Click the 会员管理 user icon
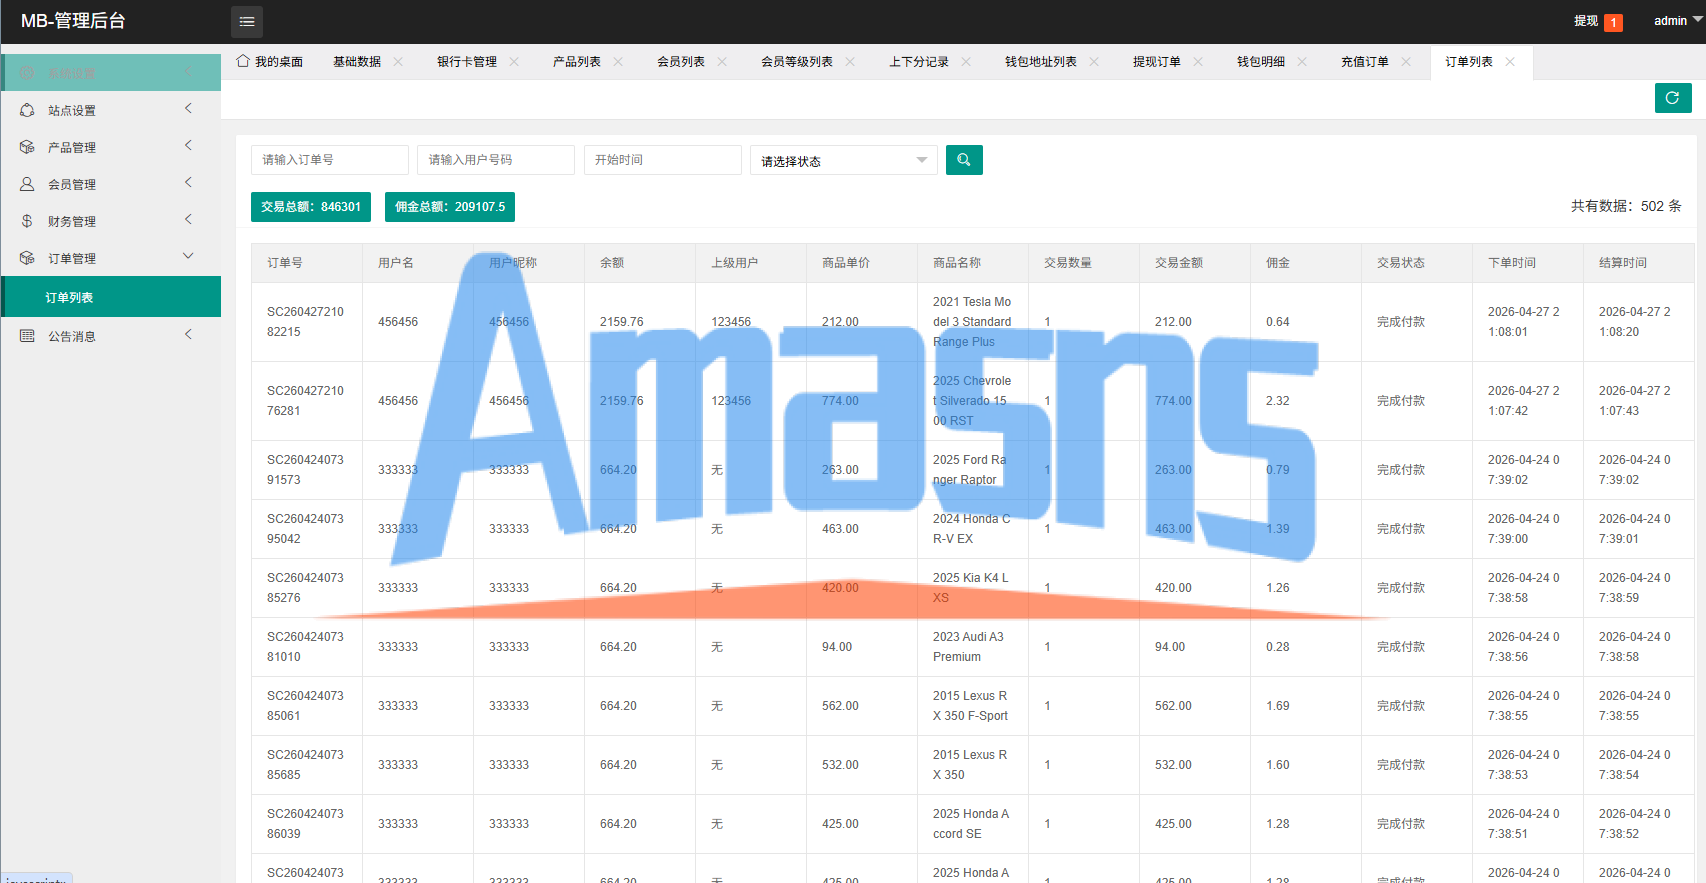The width and height of the screenshot is (1706, 883). (x=27, y=184)
